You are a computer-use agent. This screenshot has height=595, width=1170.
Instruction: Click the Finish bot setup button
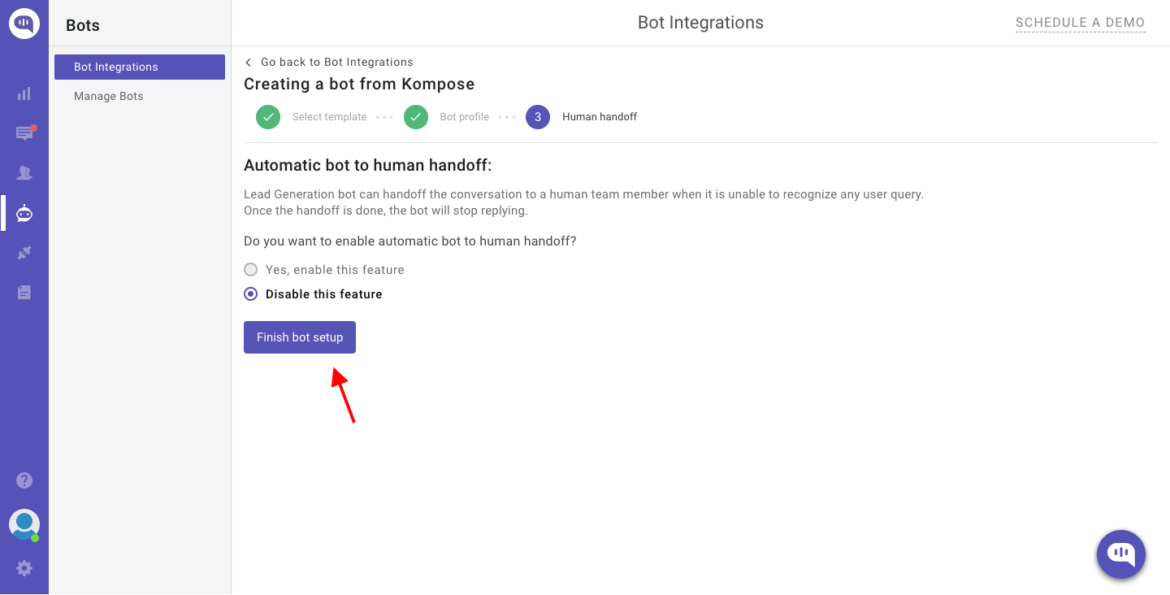coord(299,337)
